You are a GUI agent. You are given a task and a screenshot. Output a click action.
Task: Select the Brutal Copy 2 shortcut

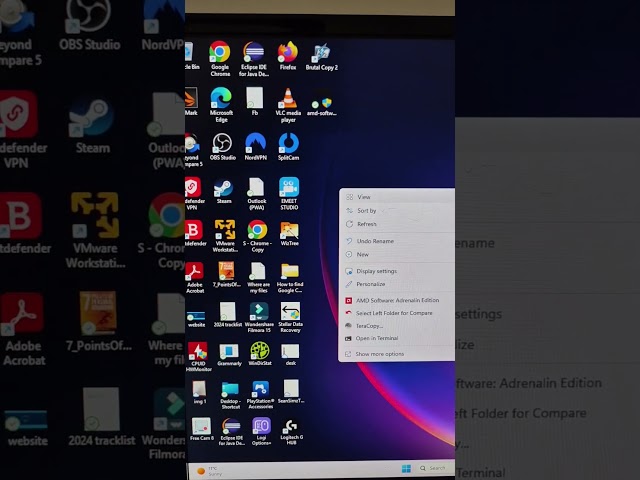[x=322, y=56]
